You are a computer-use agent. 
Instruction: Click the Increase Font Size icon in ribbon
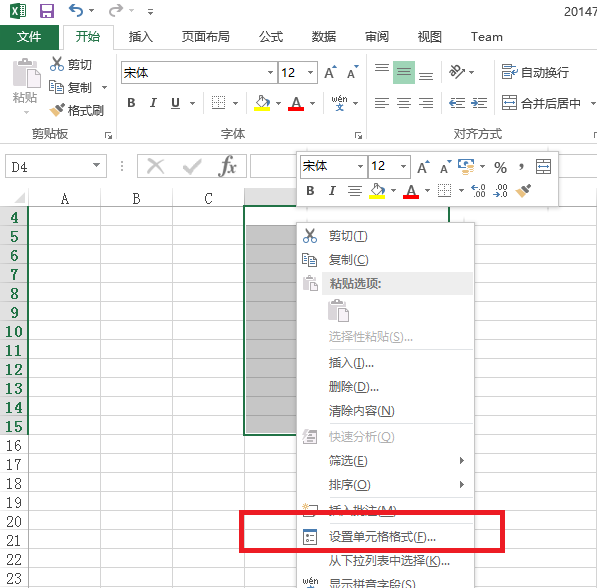coord(330,72)
